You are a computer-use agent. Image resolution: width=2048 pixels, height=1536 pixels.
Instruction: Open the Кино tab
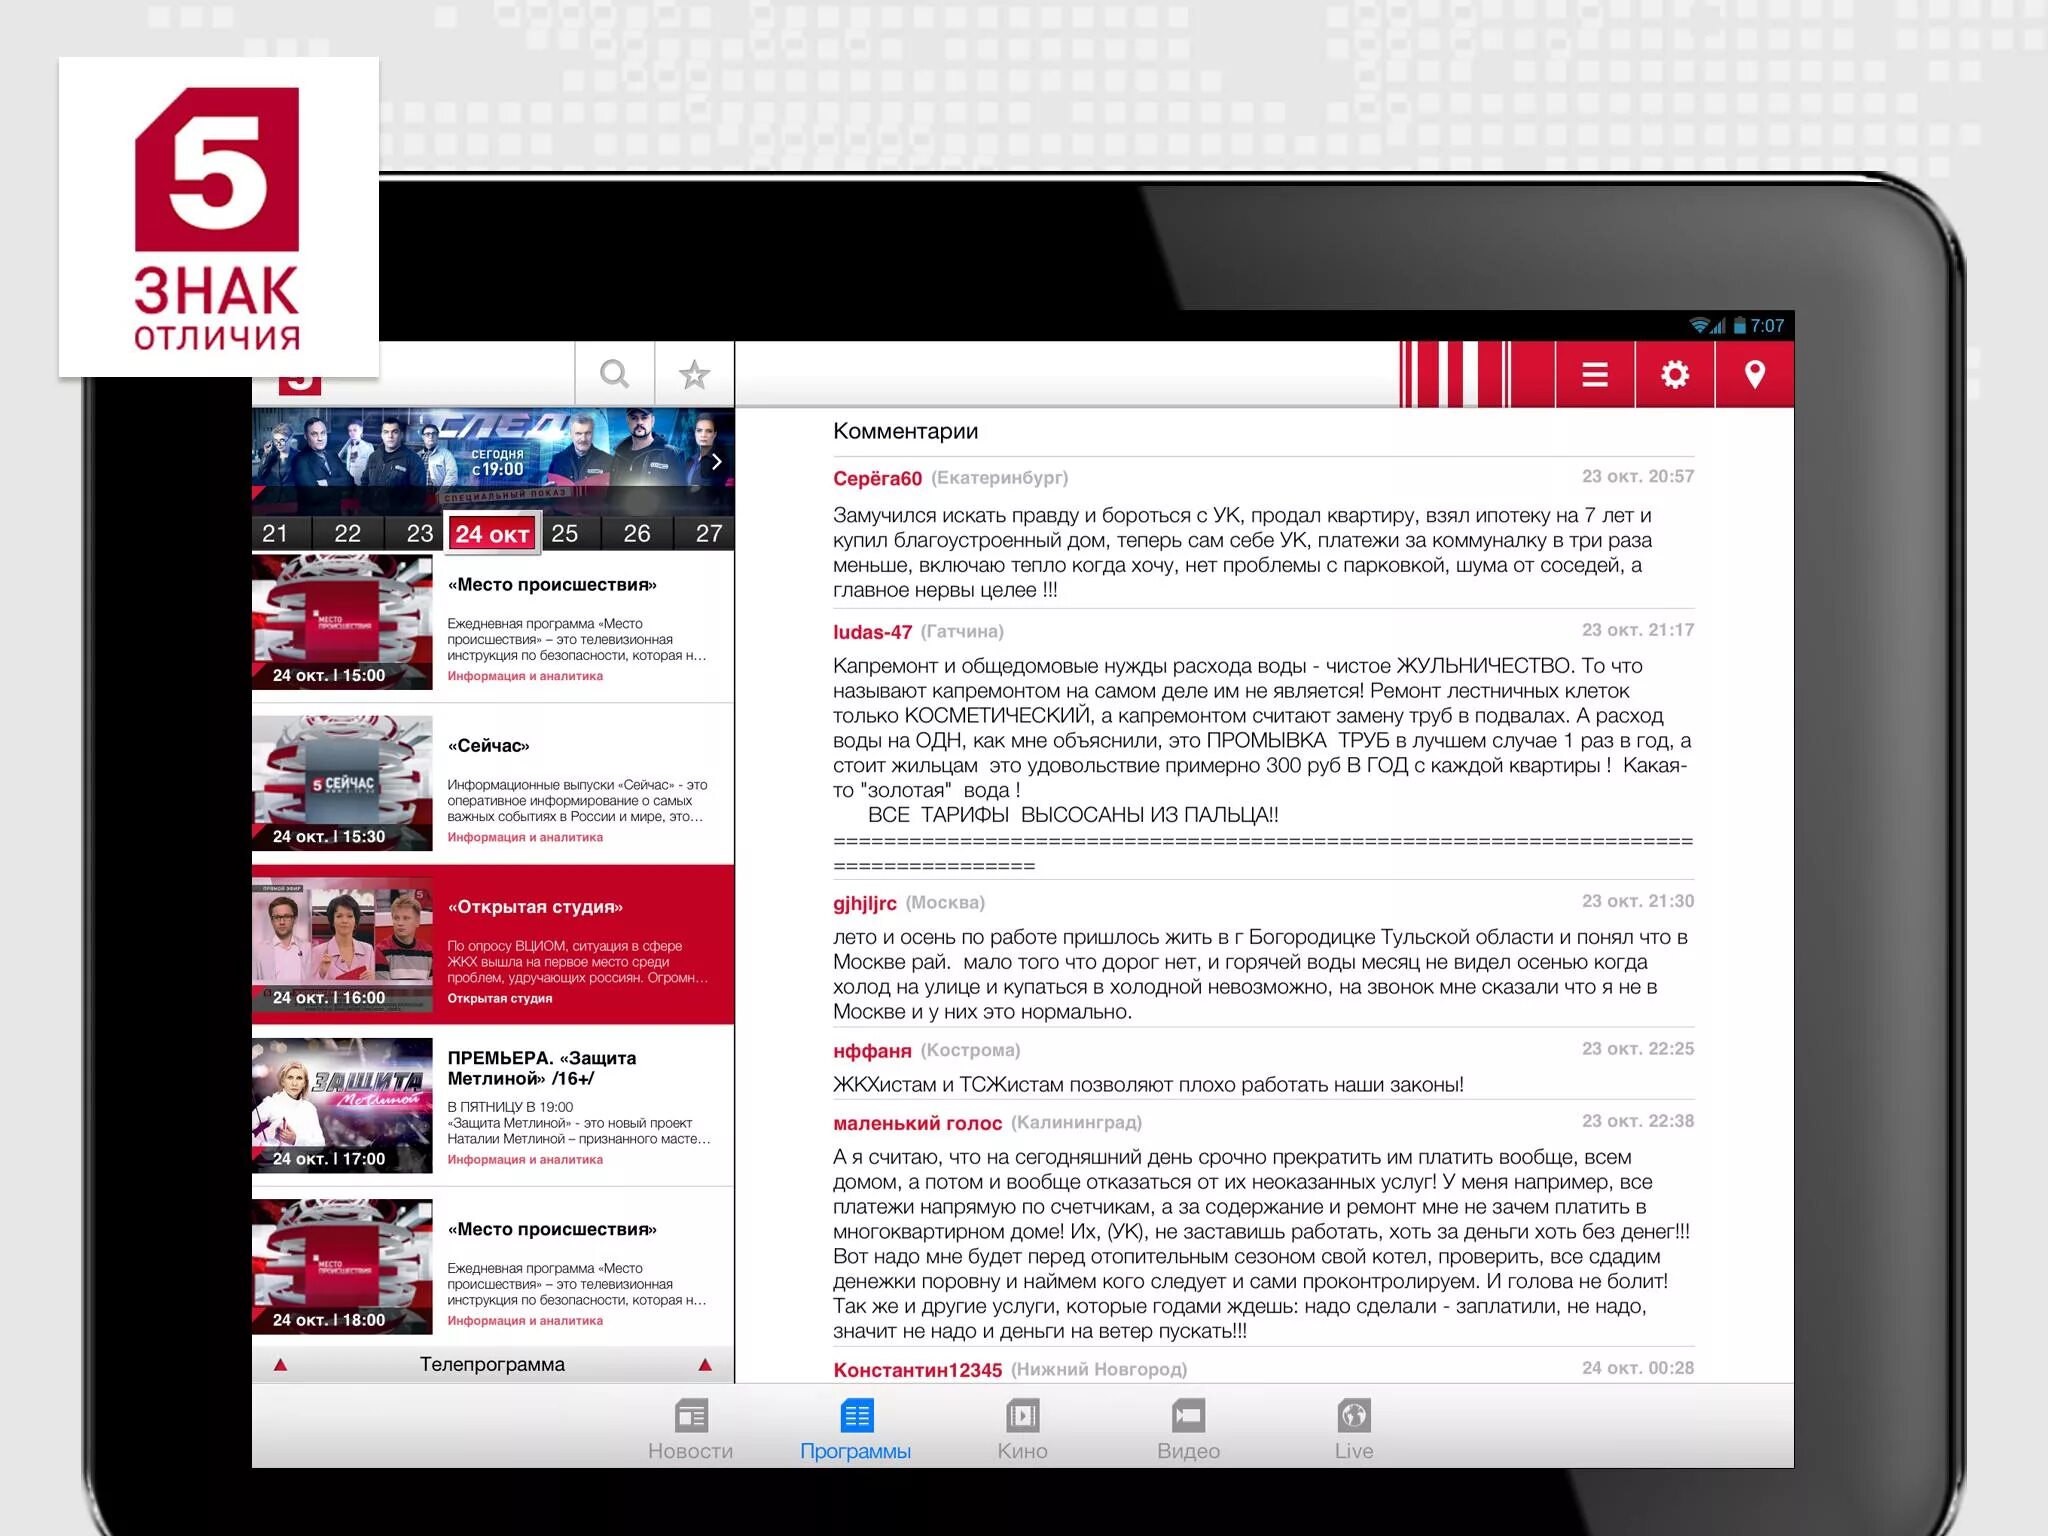click(x=1022, y=1430)
